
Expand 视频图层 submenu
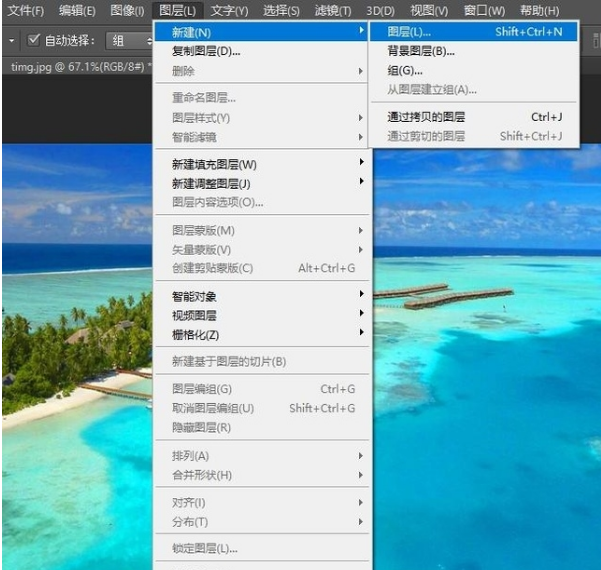pyautogui.click(x=261, y=315)
